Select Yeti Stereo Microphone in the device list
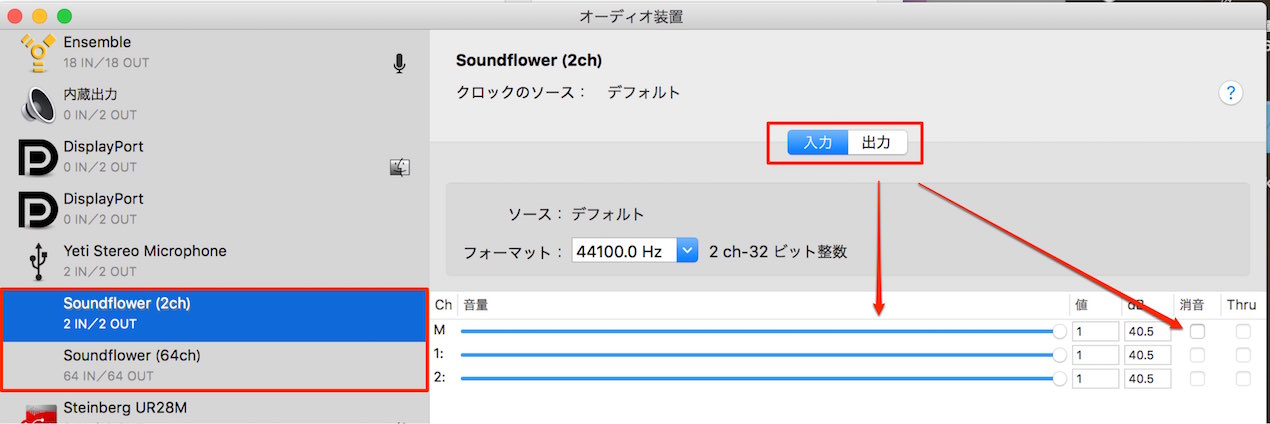This screenshot has width=1270, height=424. (214, 261)
